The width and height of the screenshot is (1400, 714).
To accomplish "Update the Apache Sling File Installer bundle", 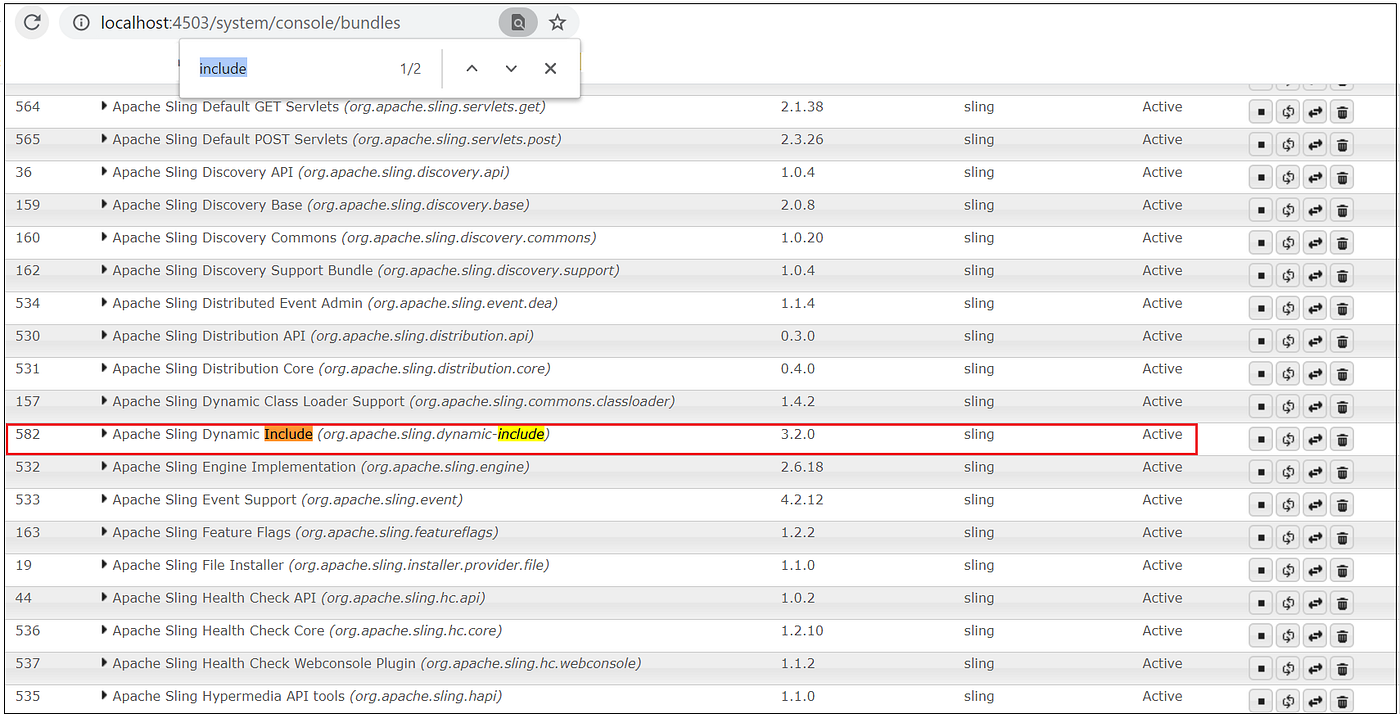I will (x=1315, y=569).
